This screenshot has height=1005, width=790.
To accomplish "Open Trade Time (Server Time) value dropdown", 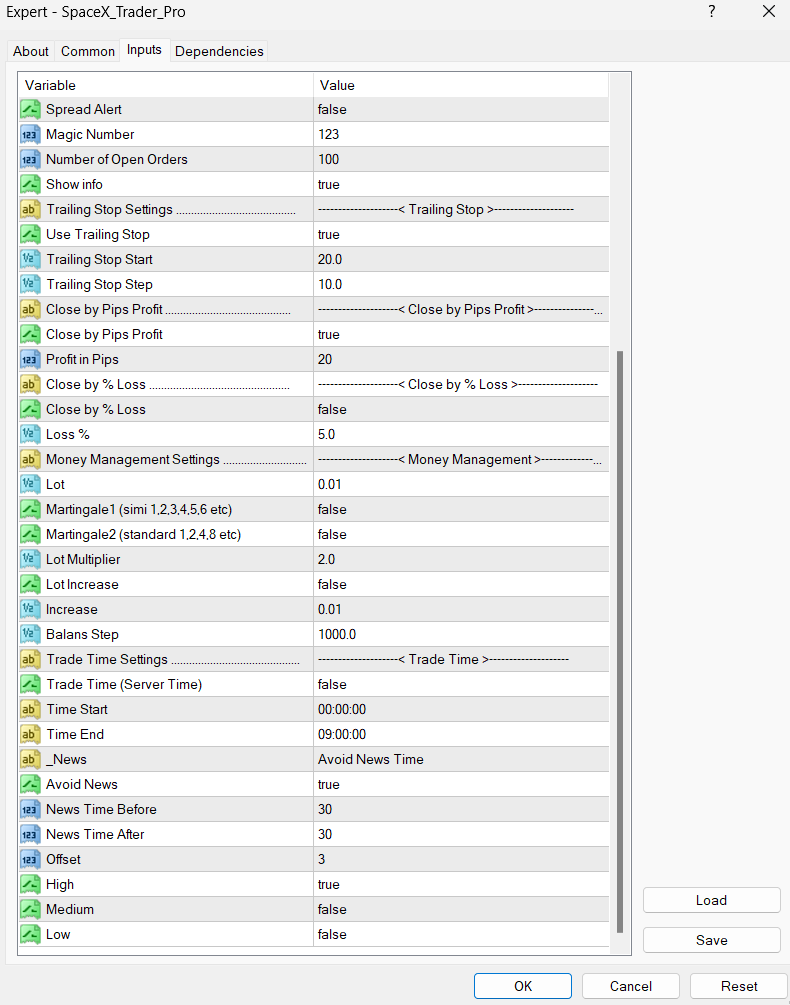I will tap(460, 684).
